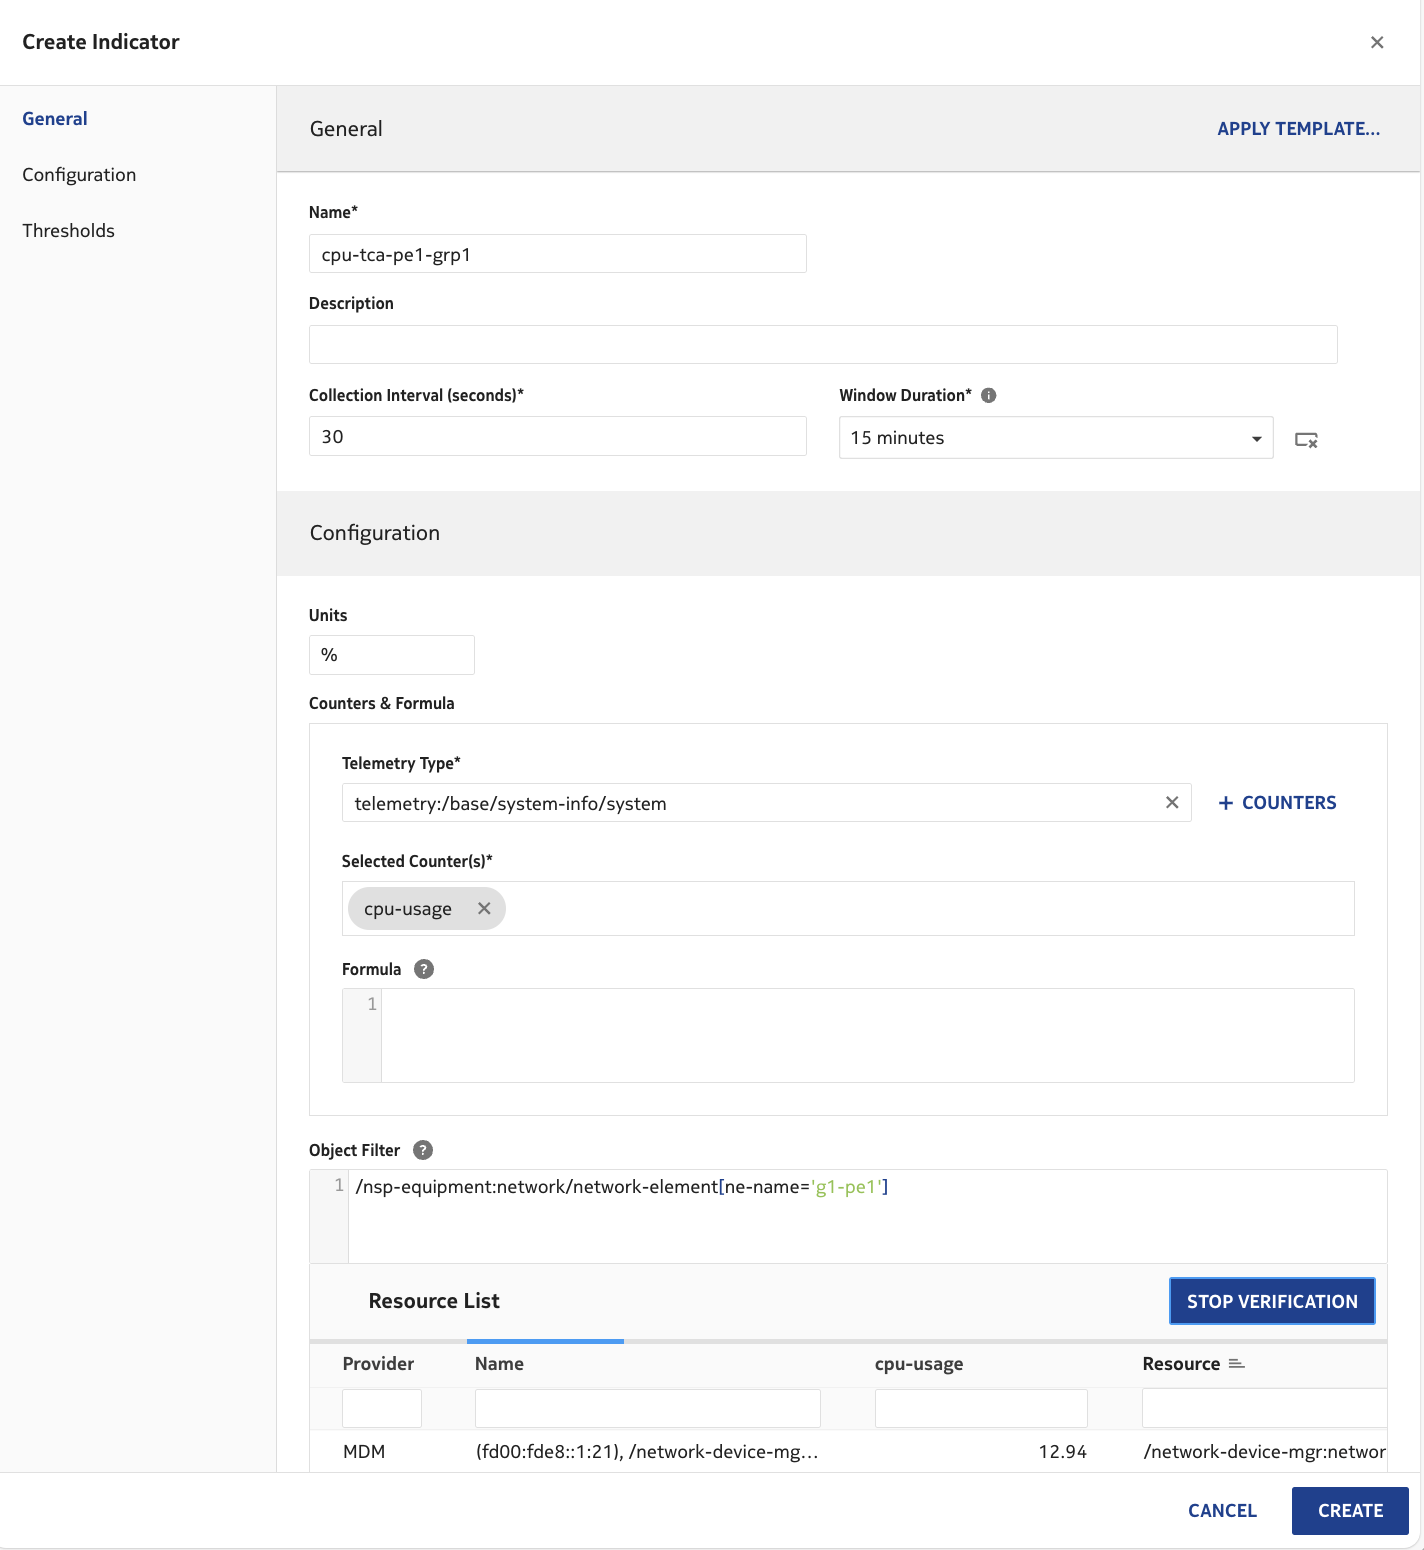Focus the Description input field
The height and width of the screenshot is (1550, 1424).
click(822, 345)
